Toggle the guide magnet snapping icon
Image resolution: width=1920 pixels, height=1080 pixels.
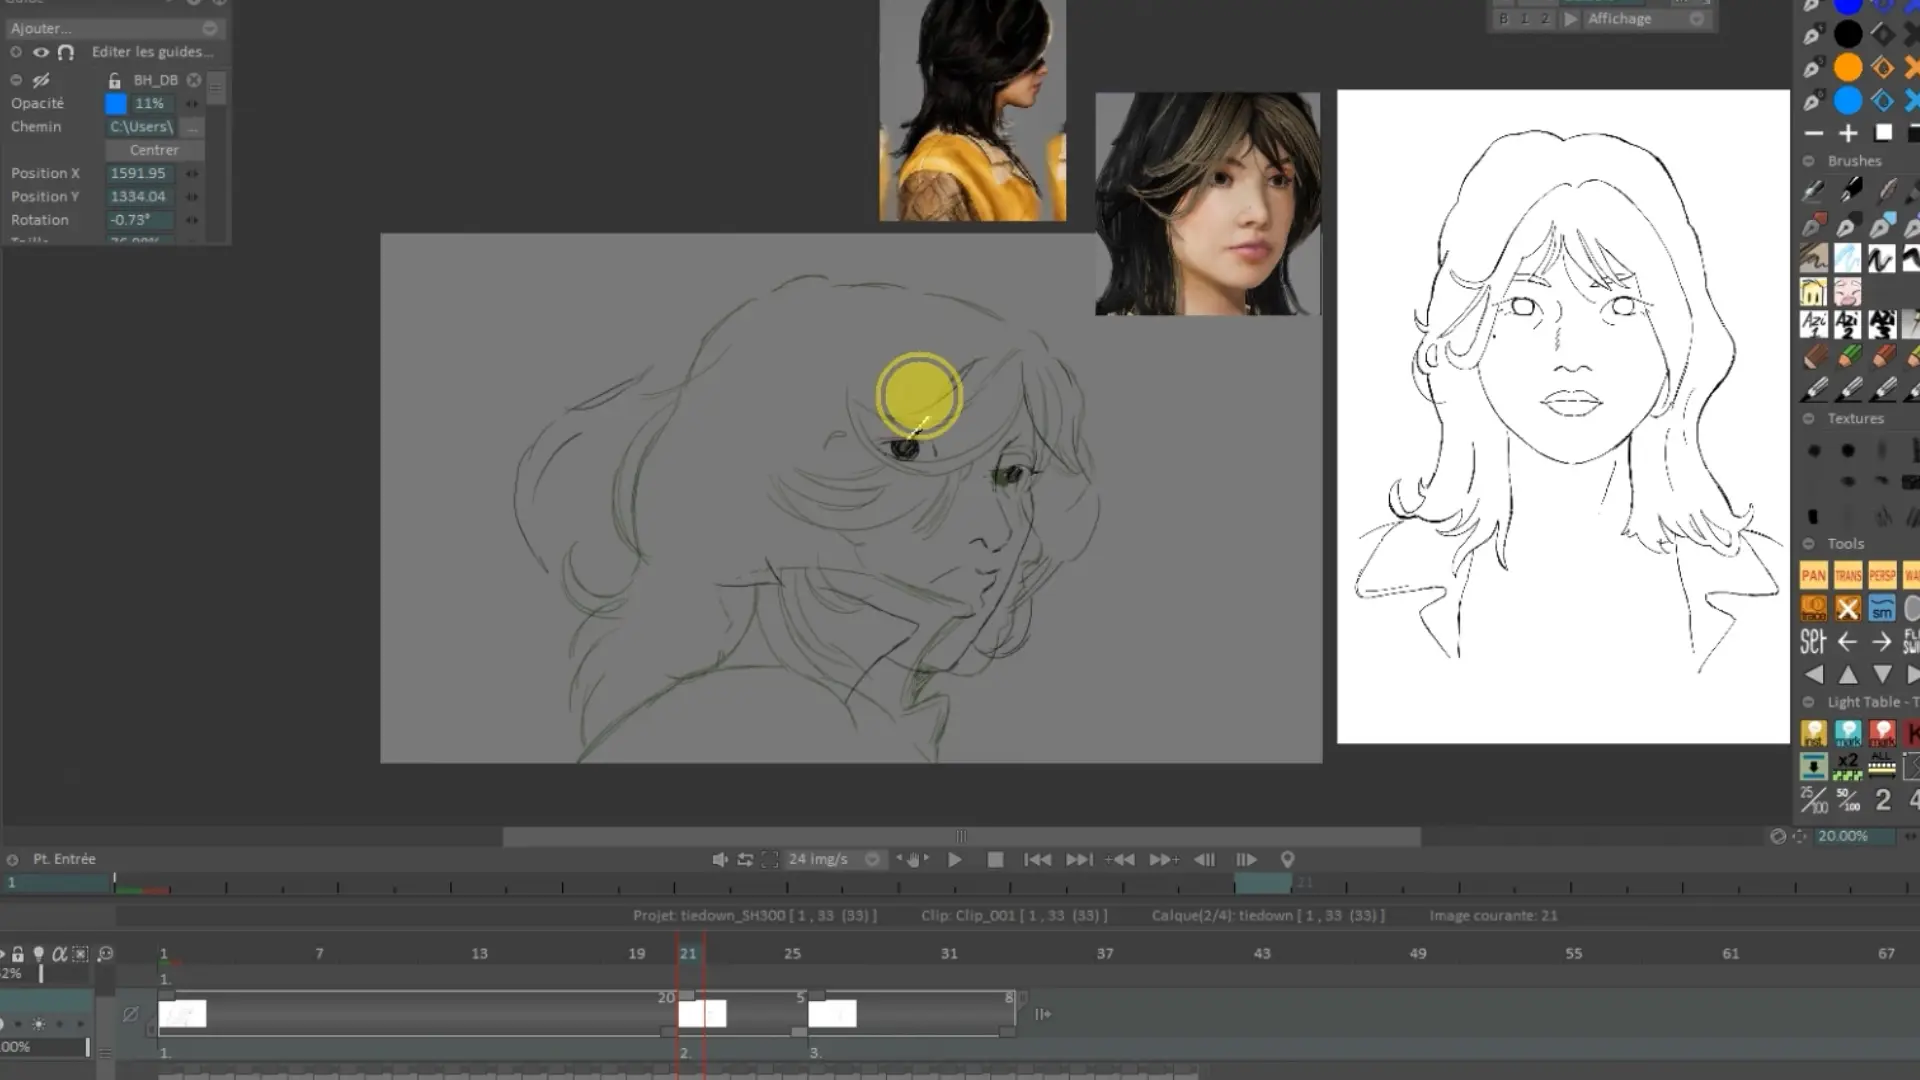pos(66,52)
